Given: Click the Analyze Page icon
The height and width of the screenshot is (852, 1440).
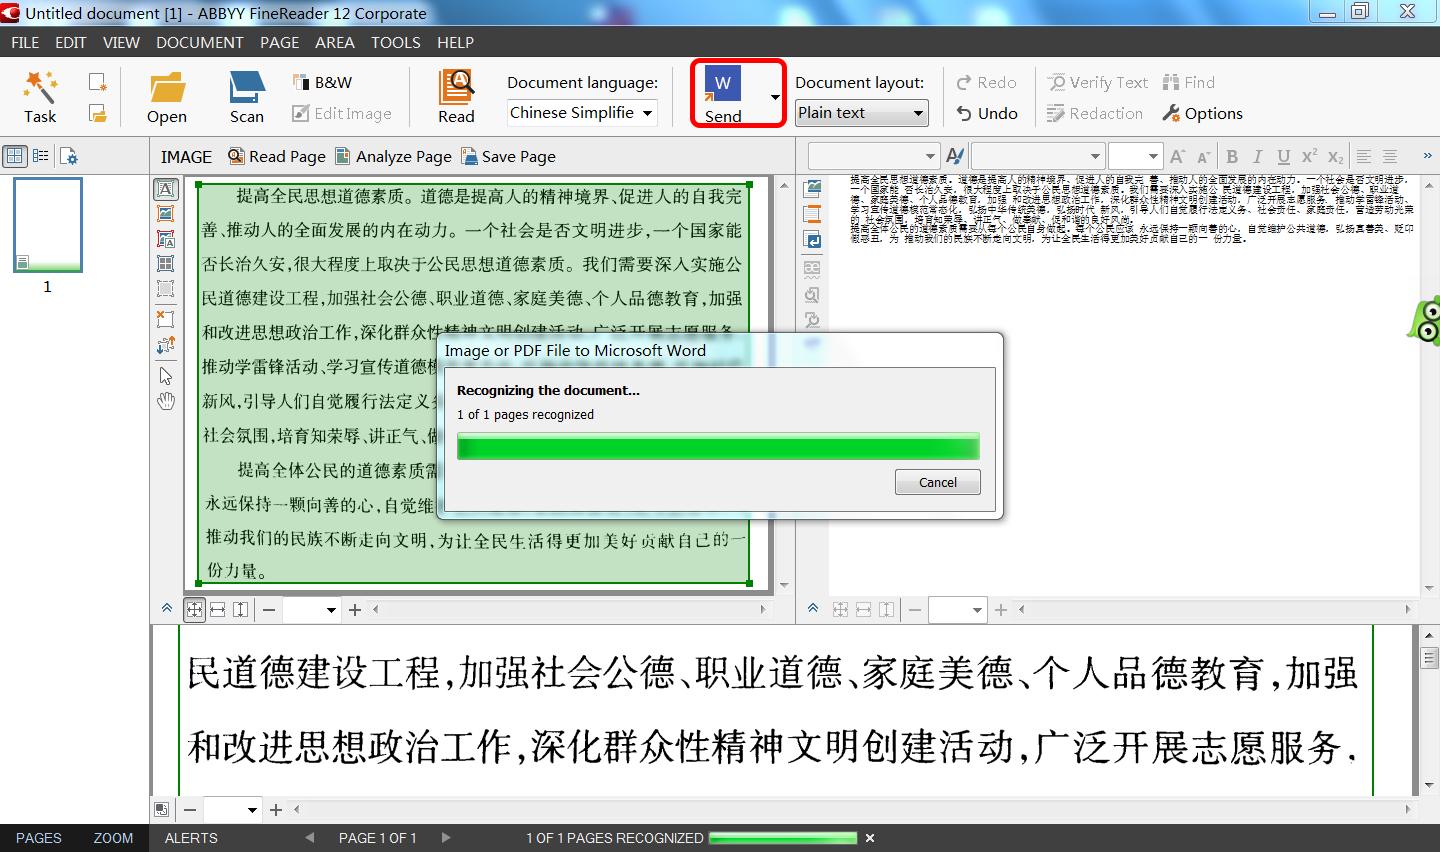Looking at the screenshot, I should [x=345, y=156].
